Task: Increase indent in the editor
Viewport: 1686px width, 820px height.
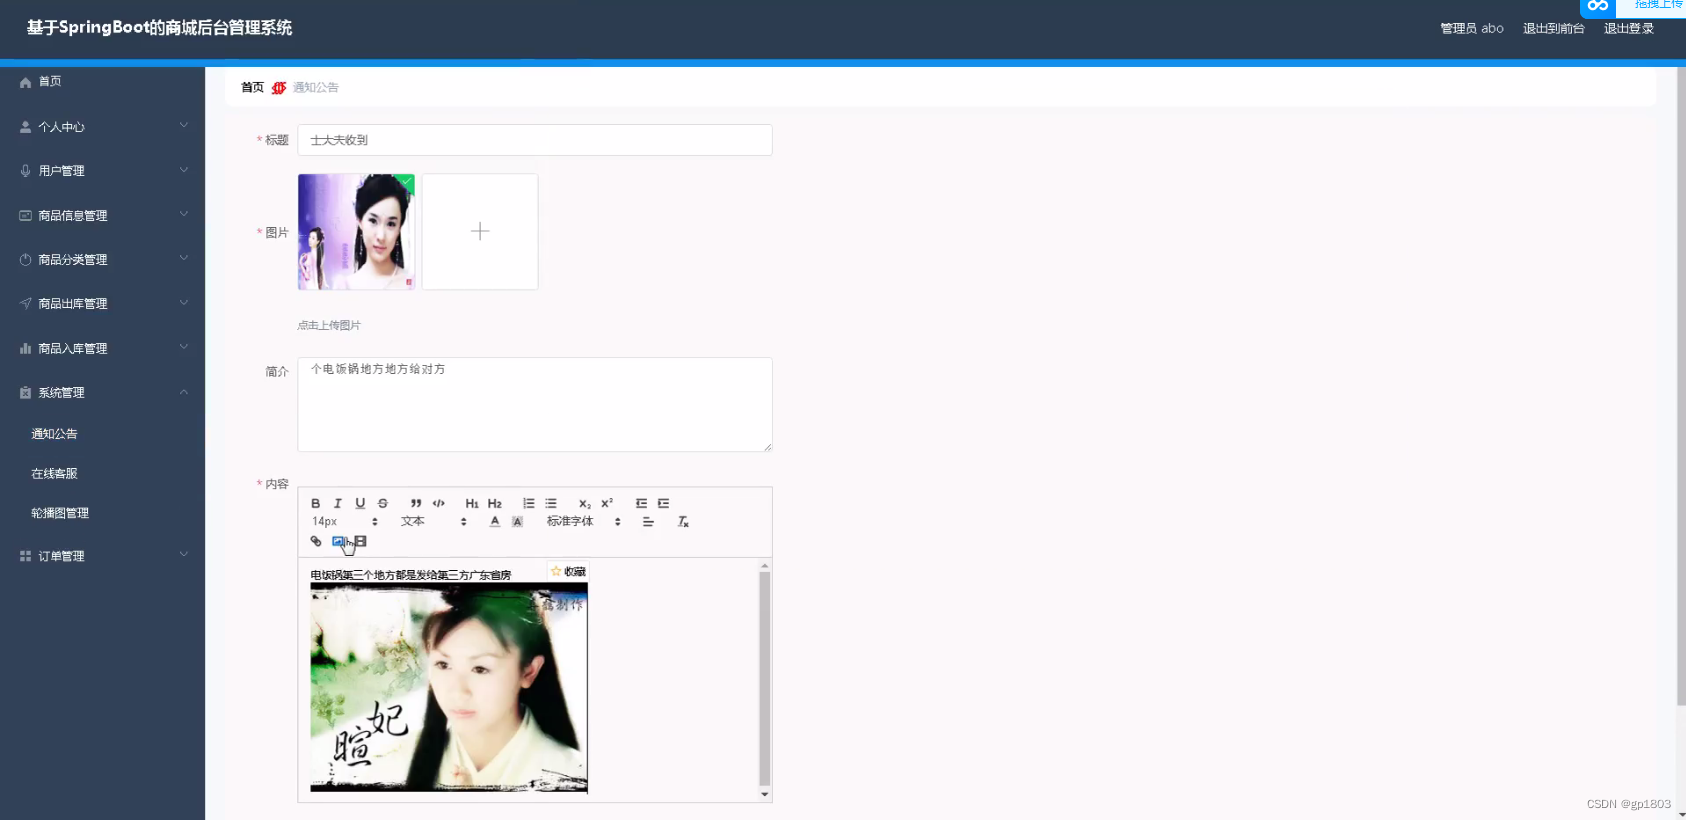Action: click(x=663, y=504)
